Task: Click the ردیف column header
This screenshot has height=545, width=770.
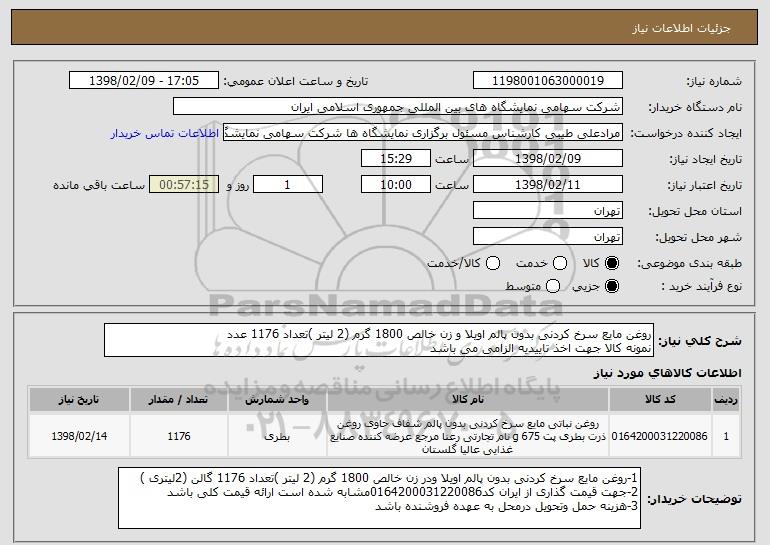Action: pos(726,400)
